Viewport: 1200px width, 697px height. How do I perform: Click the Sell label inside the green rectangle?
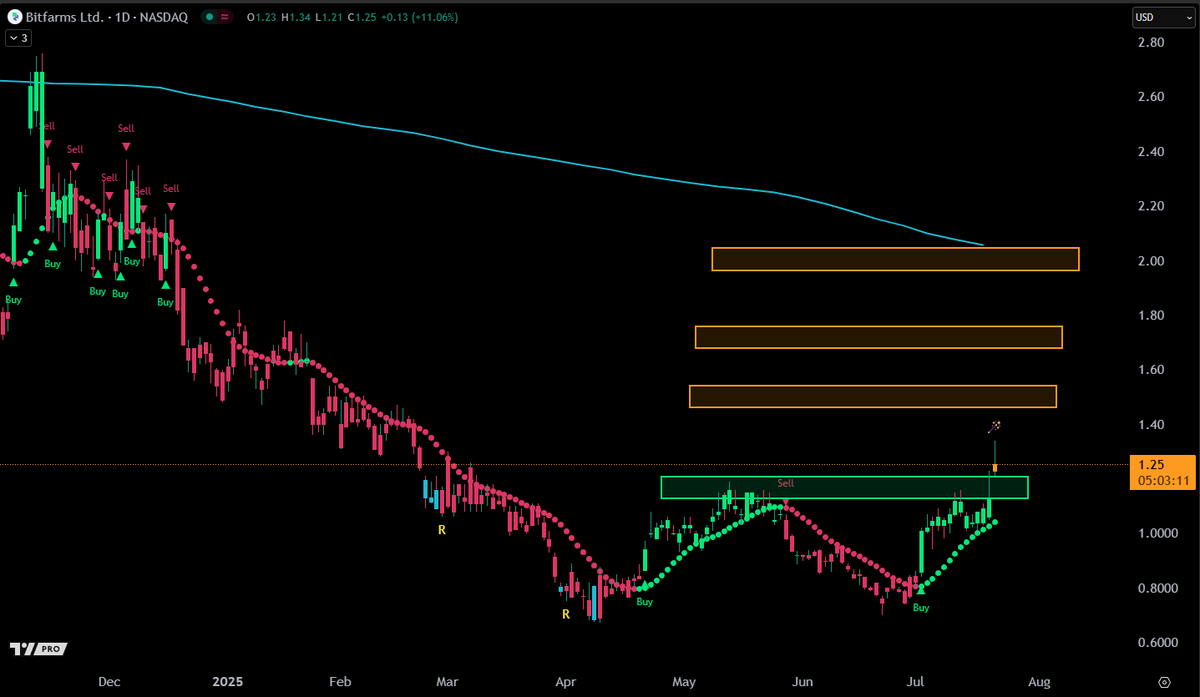(x=786, y=483)
